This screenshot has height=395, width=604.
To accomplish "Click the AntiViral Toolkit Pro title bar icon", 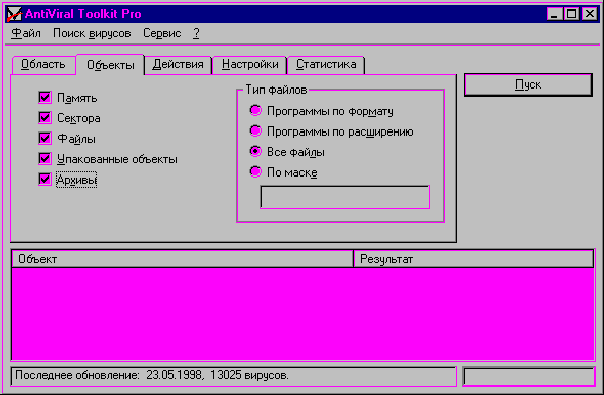I will point(14,14).
